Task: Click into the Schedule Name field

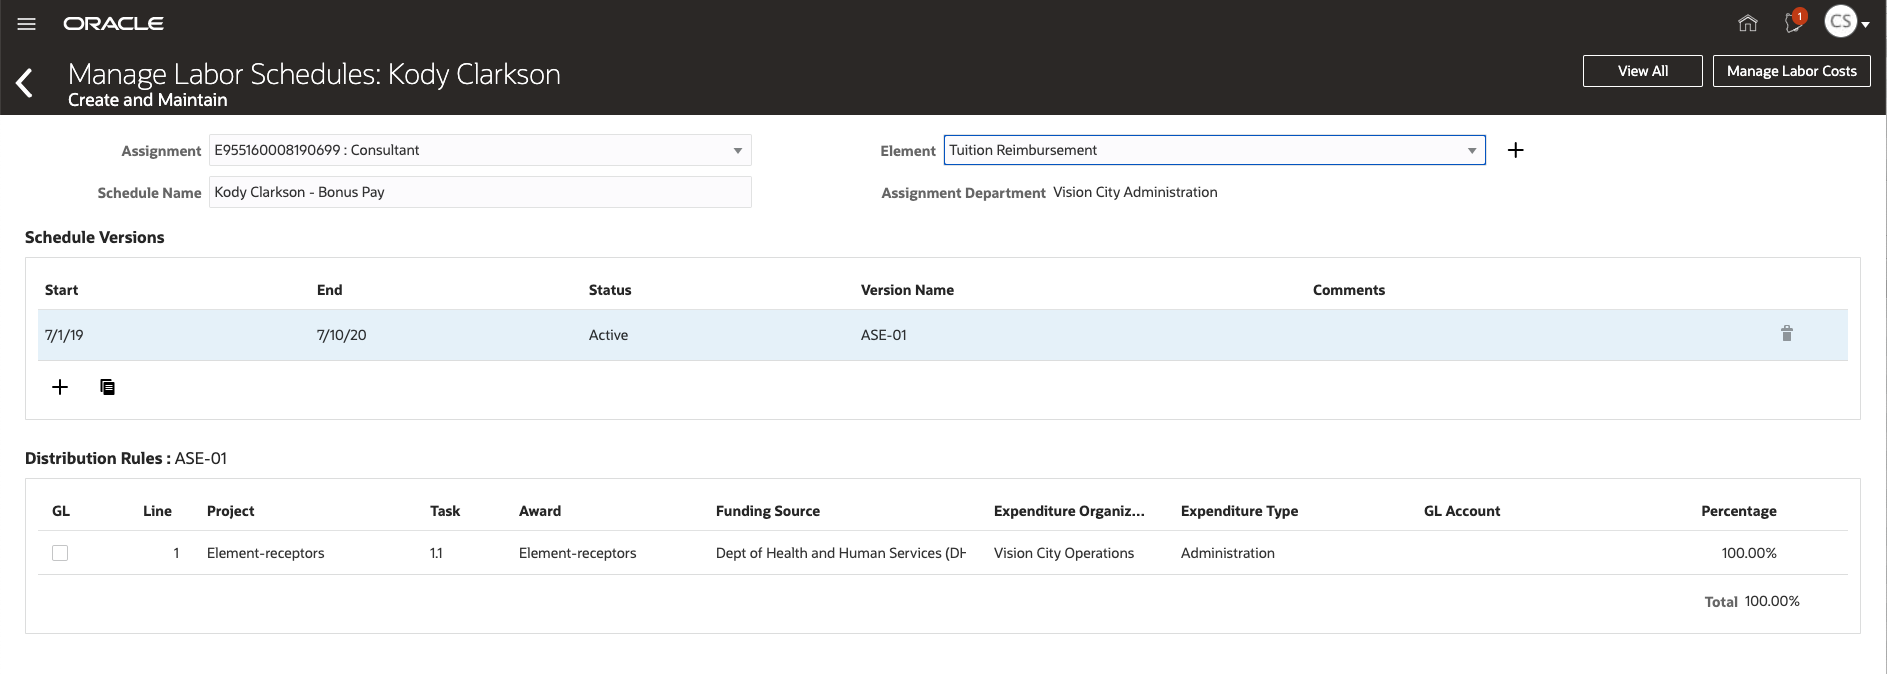Action: point(480,192)
